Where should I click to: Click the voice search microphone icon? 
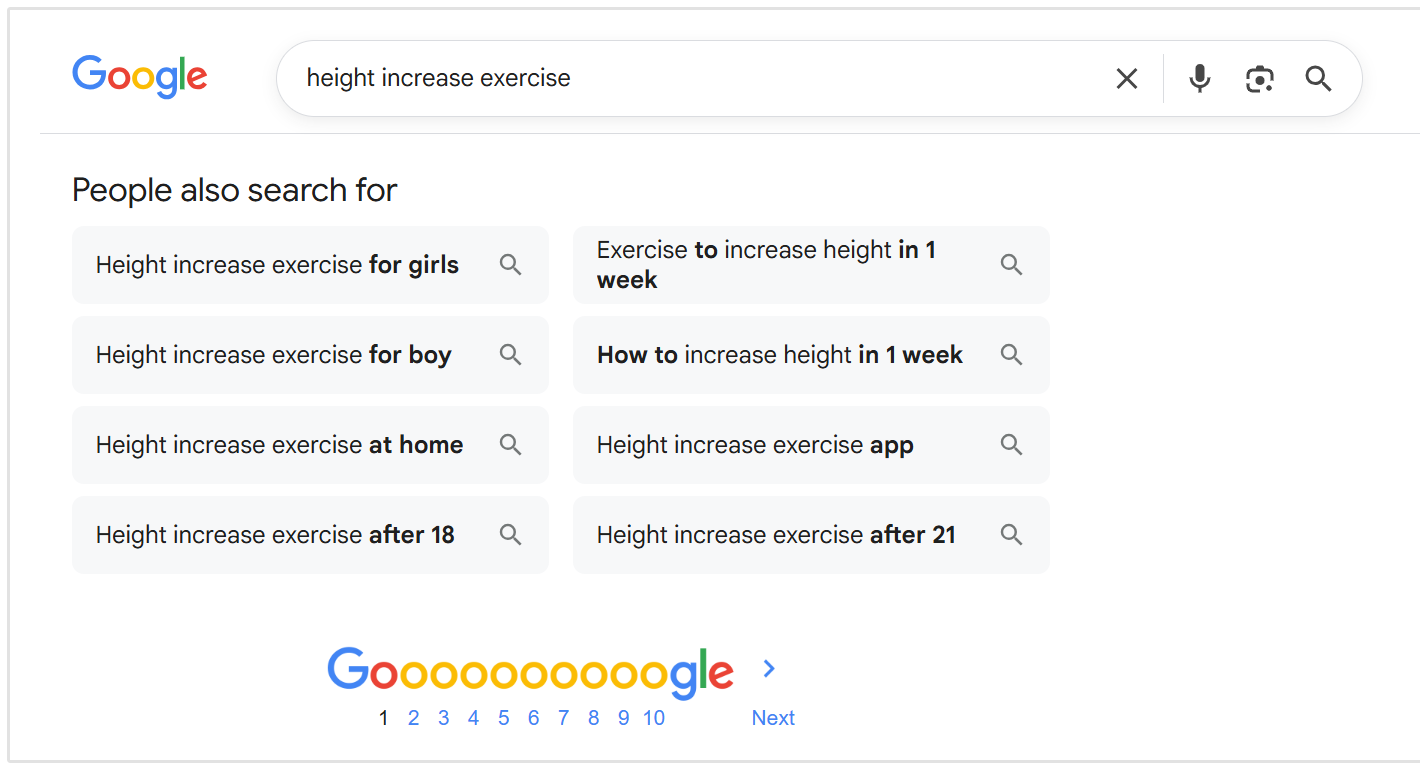(x=1199, y=78)
